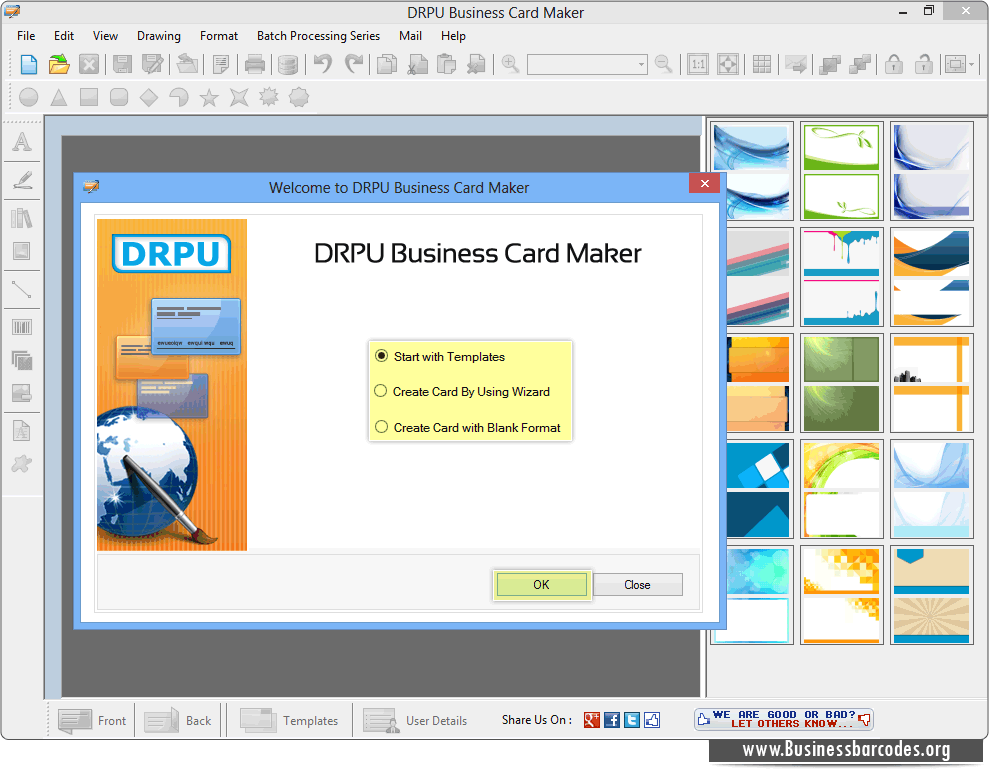Click the Save disk icon
The height and width of the screenshot is (770, 989).
tap(122, 64)
